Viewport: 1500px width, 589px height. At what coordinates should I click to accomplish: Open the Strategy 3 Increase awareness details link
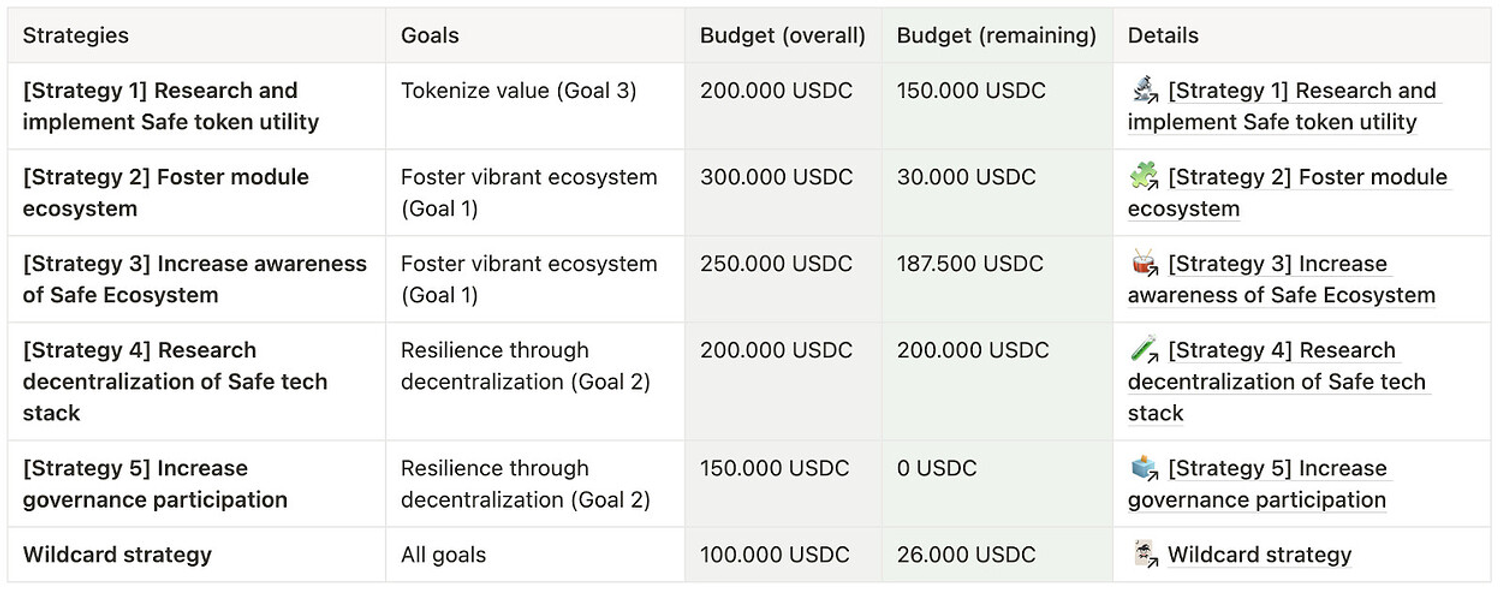pyautogui.click(x=1283, y=280)
